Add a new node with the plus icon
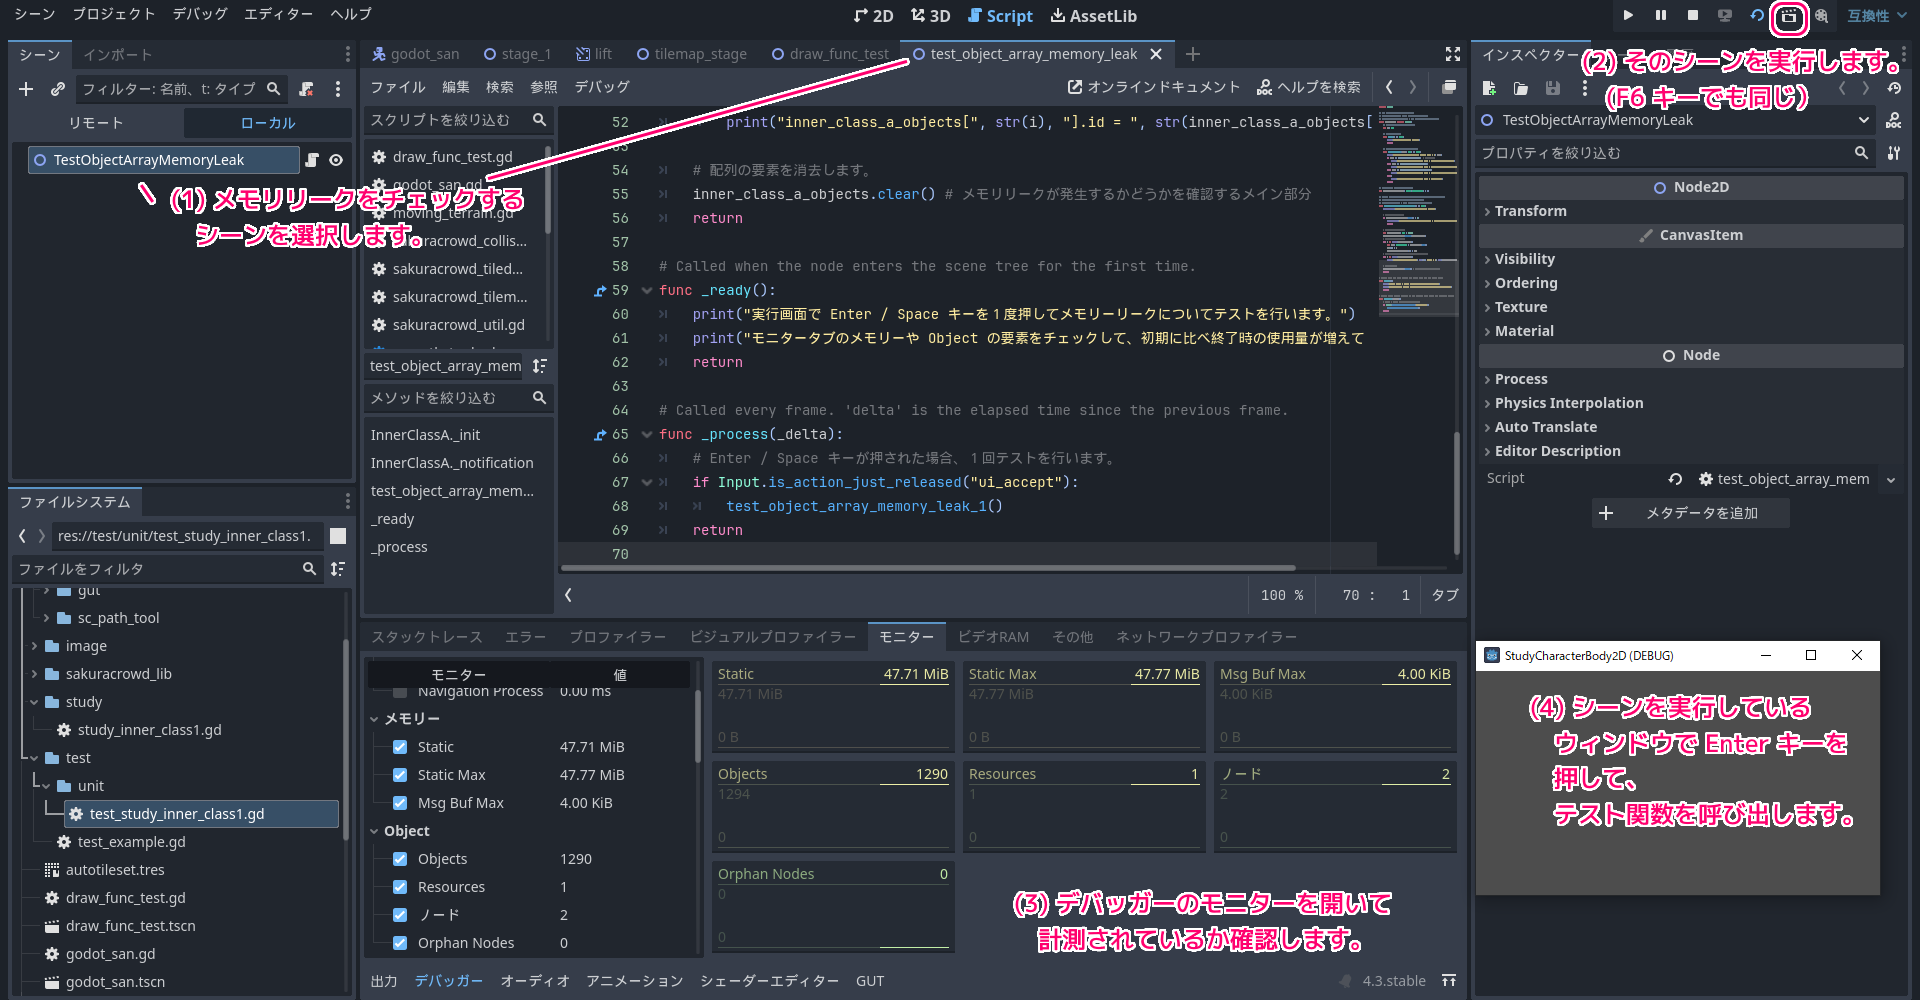1920x1000 pixels. pyautogui.click(x=26, y=89)
